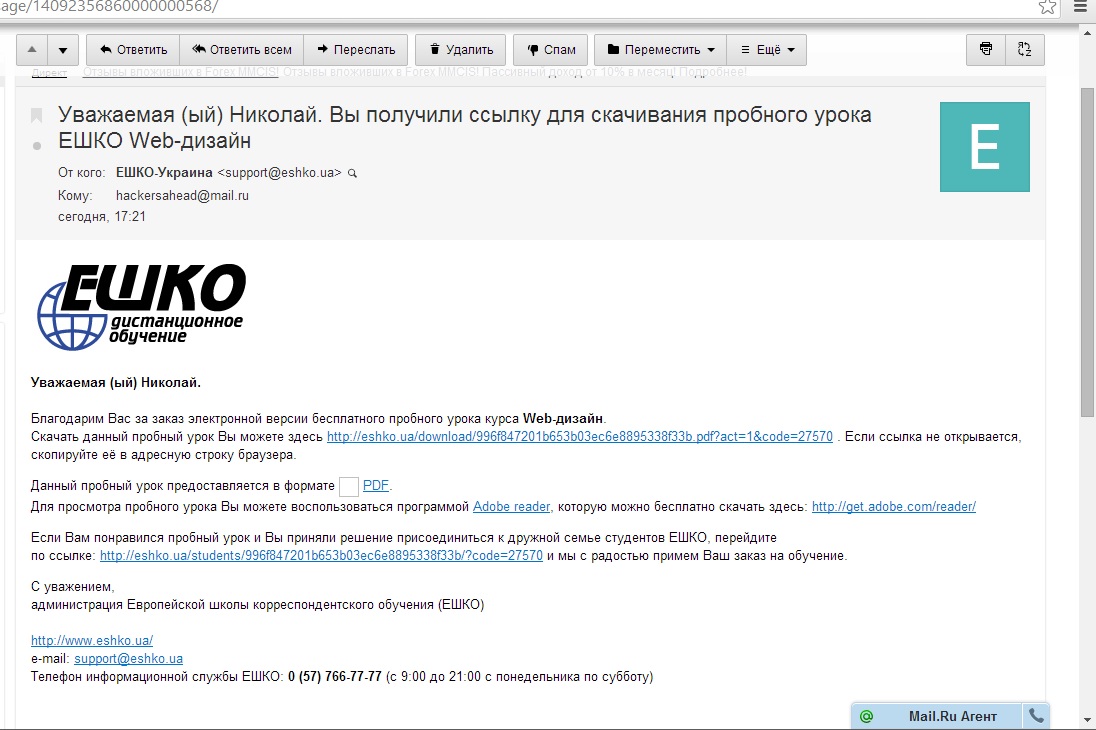Click scrollbar down arrow at bottom
The width and height of the screenshot is (1096, 730).
1087,720
